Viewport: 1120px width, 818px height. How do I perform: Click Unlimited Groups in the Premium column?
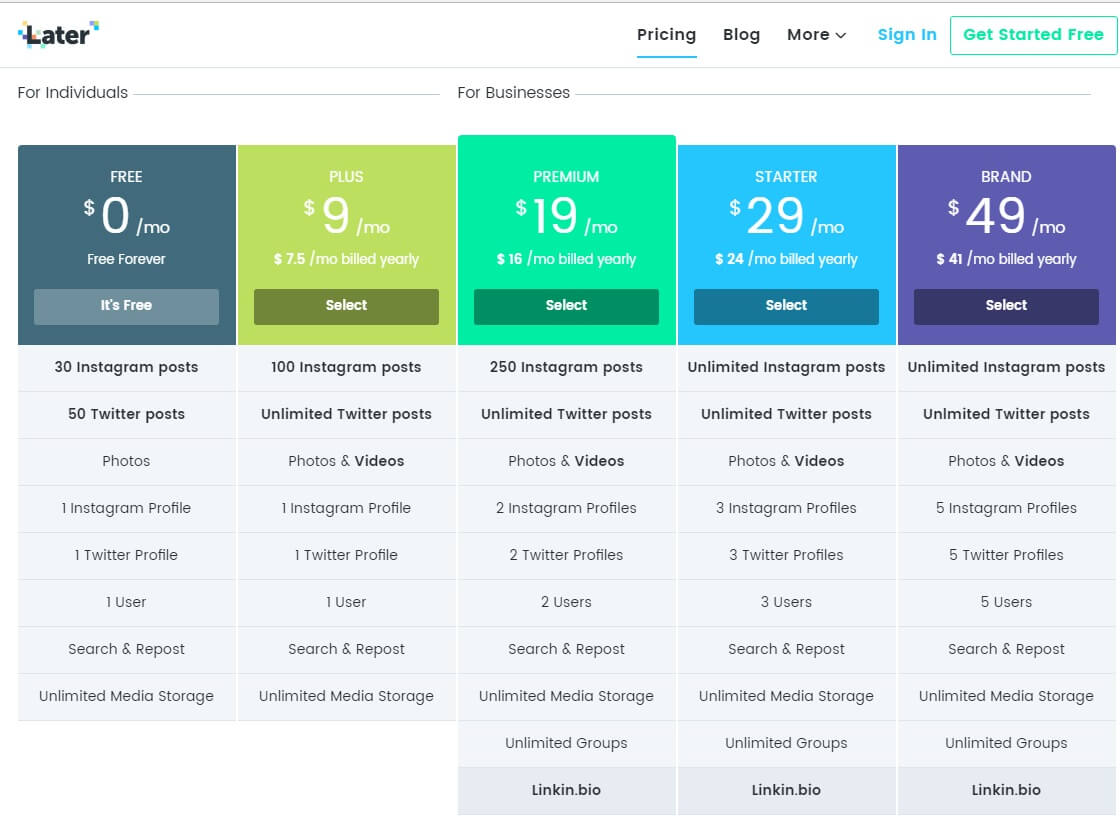tap(566, 743)
